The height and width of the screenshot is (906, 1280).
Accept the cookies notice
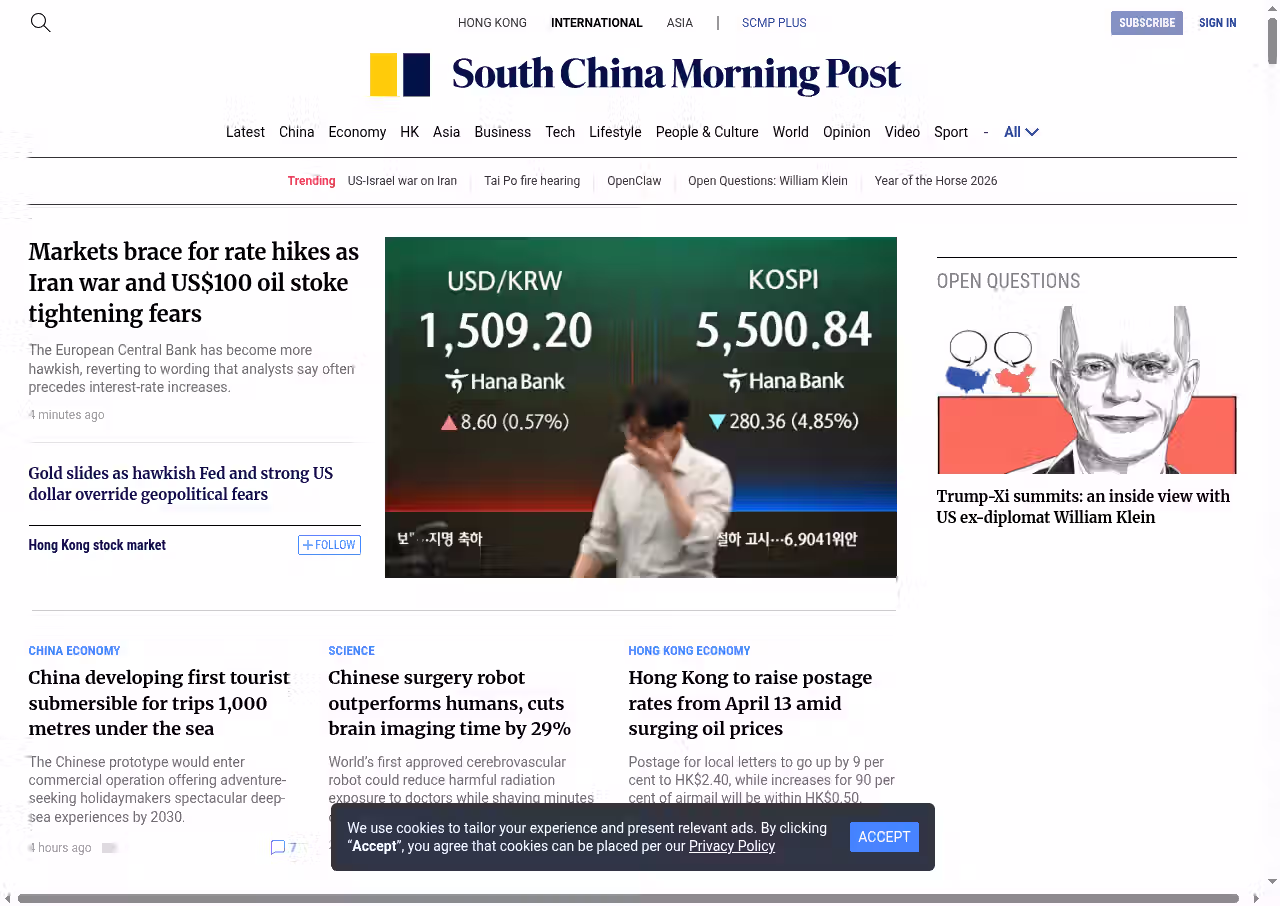(x=884, y=837)
